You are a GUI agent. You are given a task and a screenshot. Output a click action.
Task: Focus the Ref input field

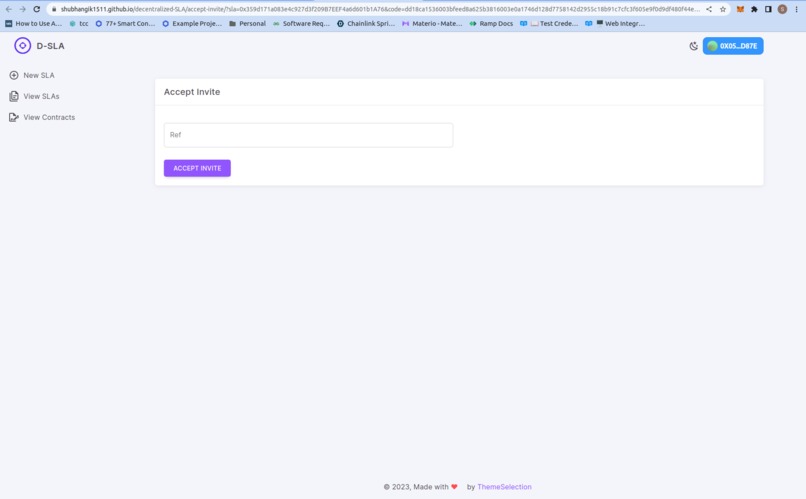[308, 135]
